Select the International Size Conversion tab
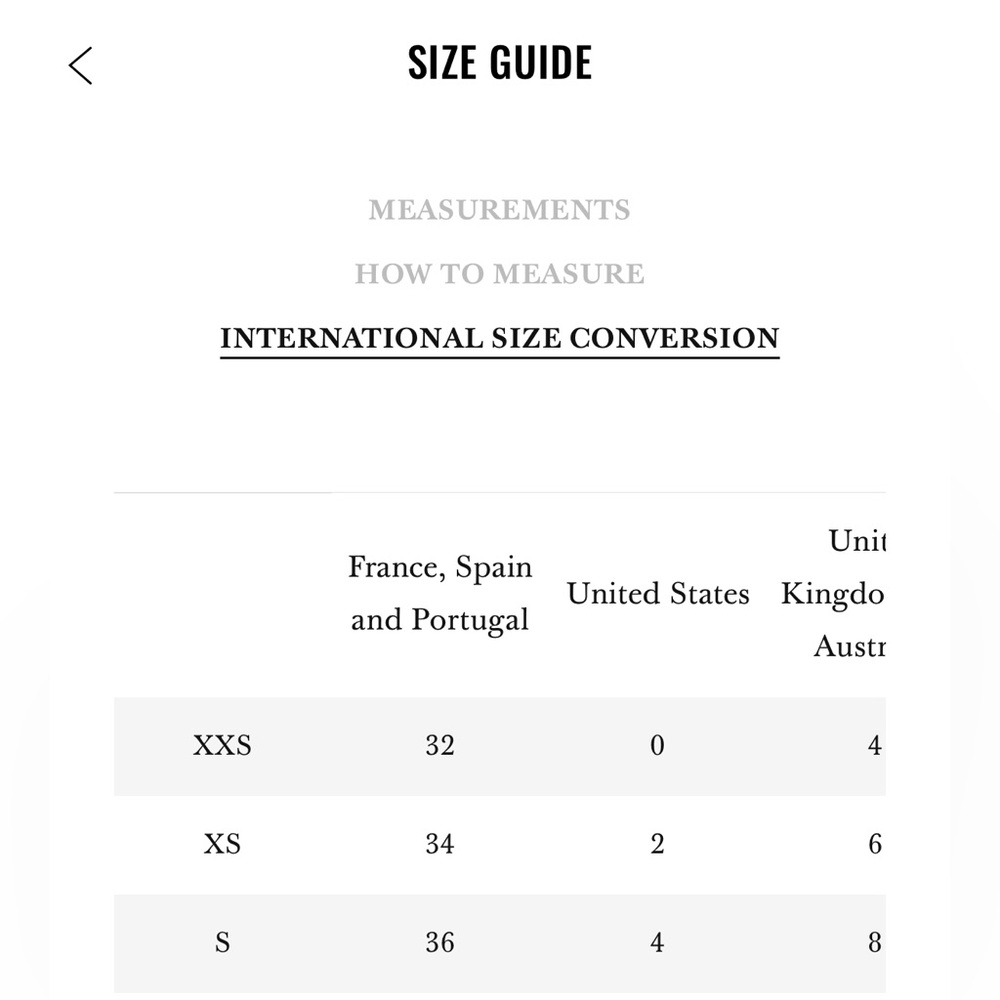Image resolution: width=1000 pixels, height=1000 pixels. (x=499, y=339)
